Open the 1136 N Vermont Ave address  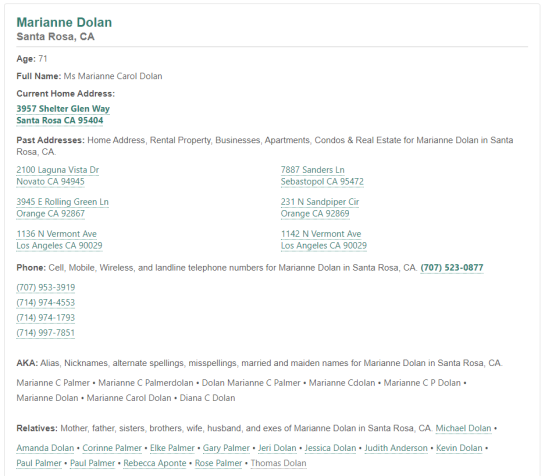coord(57,234)
